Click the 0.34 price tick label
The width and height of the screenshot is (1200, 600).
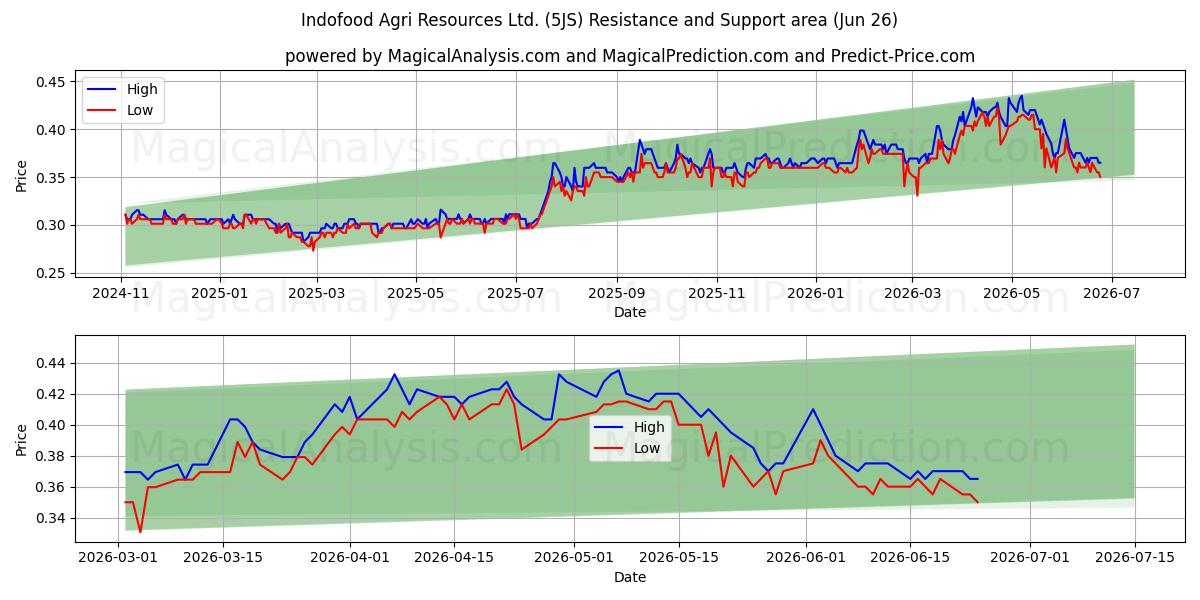[50, 519]
